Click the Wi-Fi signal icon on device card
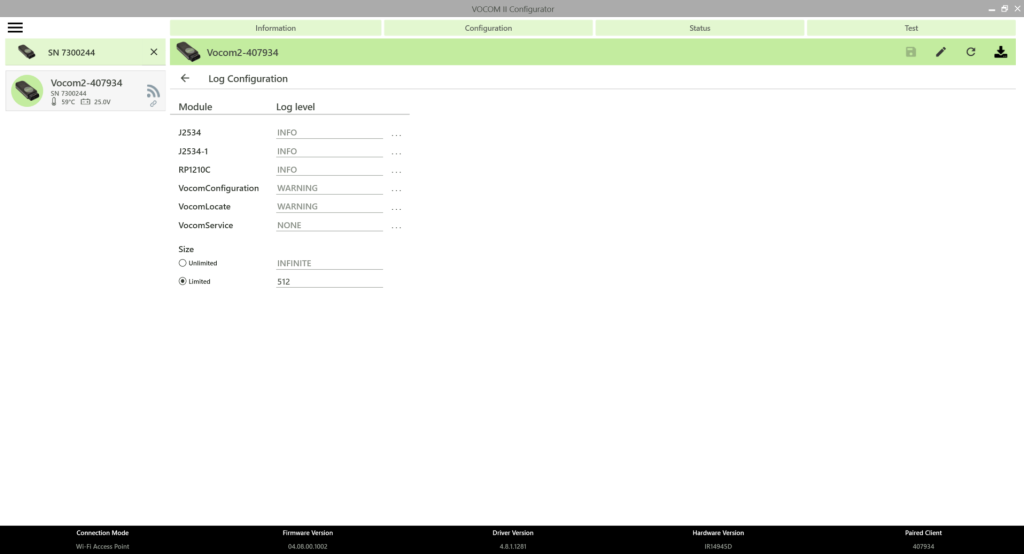This screenshot has width=1024, height=554. pos(153,91)
